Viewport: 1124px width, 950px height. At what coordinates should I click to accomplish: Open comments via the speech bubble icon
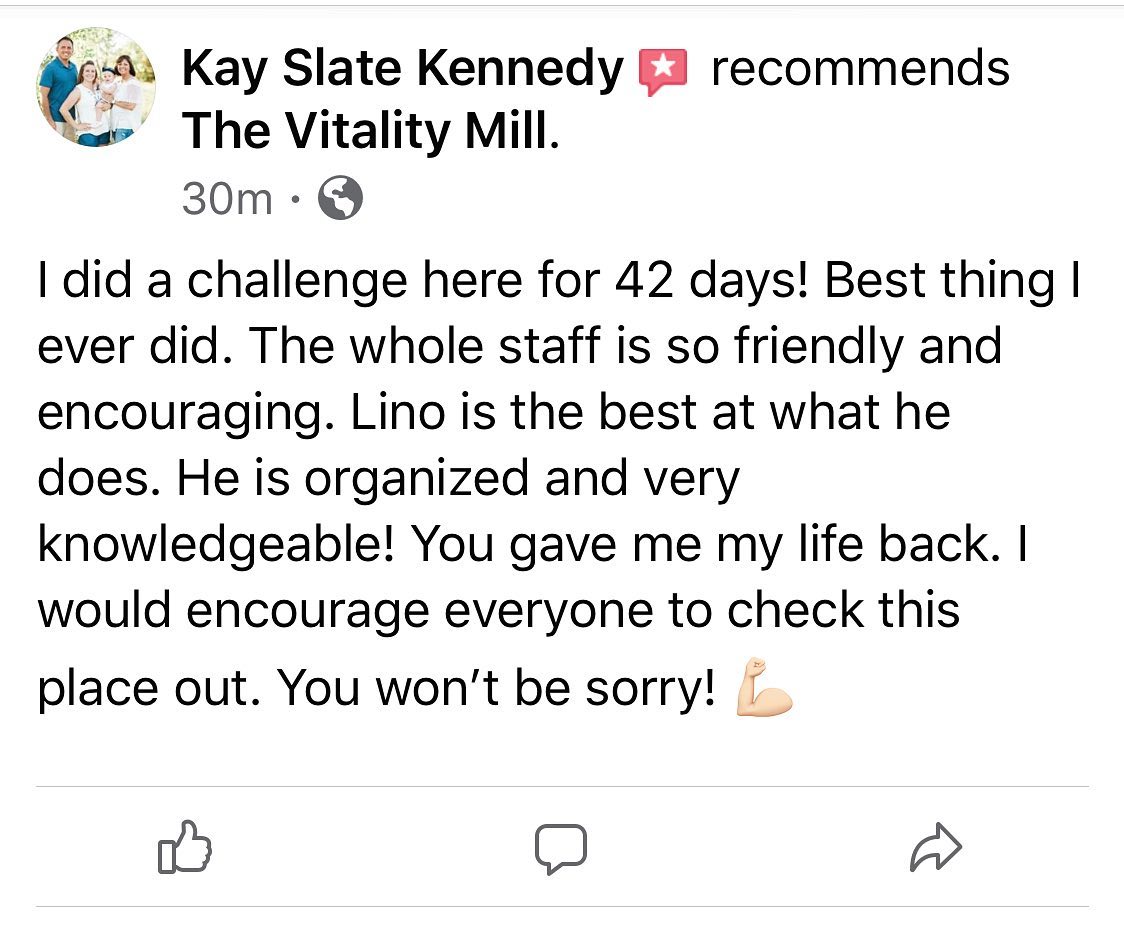[x=559, y=848]
